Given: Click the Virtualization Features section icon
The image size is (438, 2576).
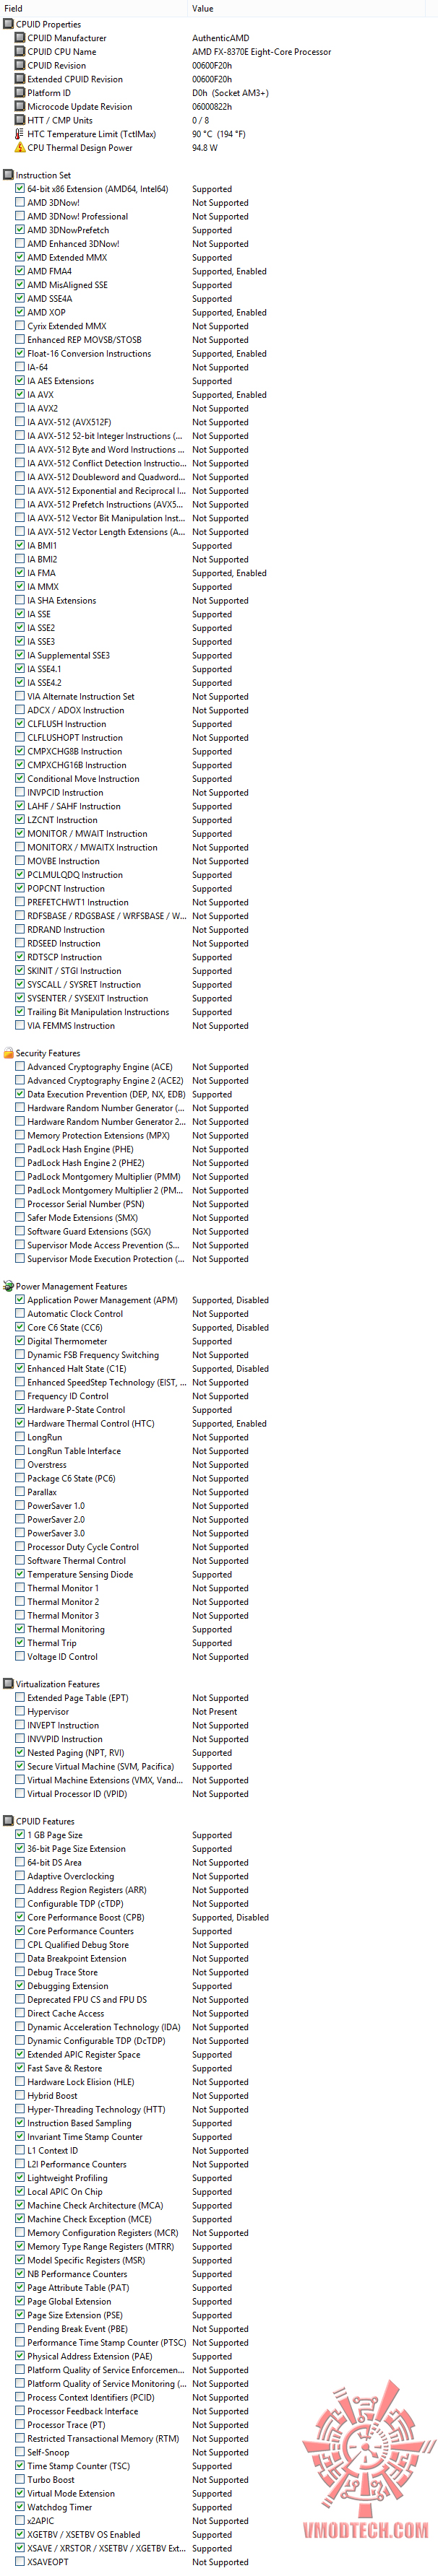Looking at the screenshot, I should (x=9, y=1684).
